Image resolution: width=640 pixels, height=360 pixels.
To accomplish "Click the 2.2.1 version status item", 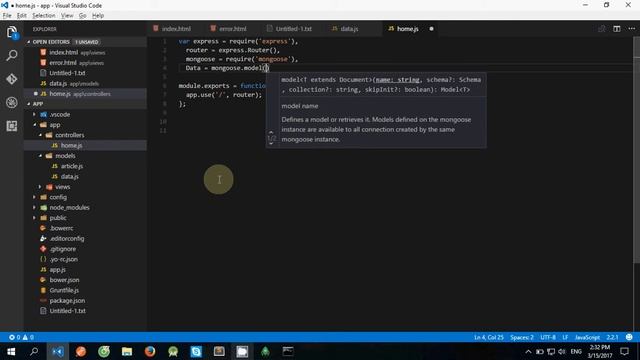I will (x=612, y=338).
